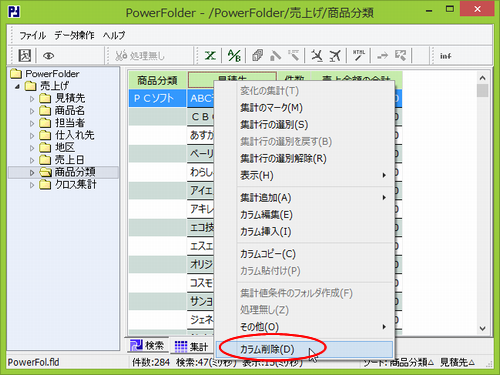Choose カラムコピー(C) from context menu
This screenshot has height=375, width=500.
[304, 254]
